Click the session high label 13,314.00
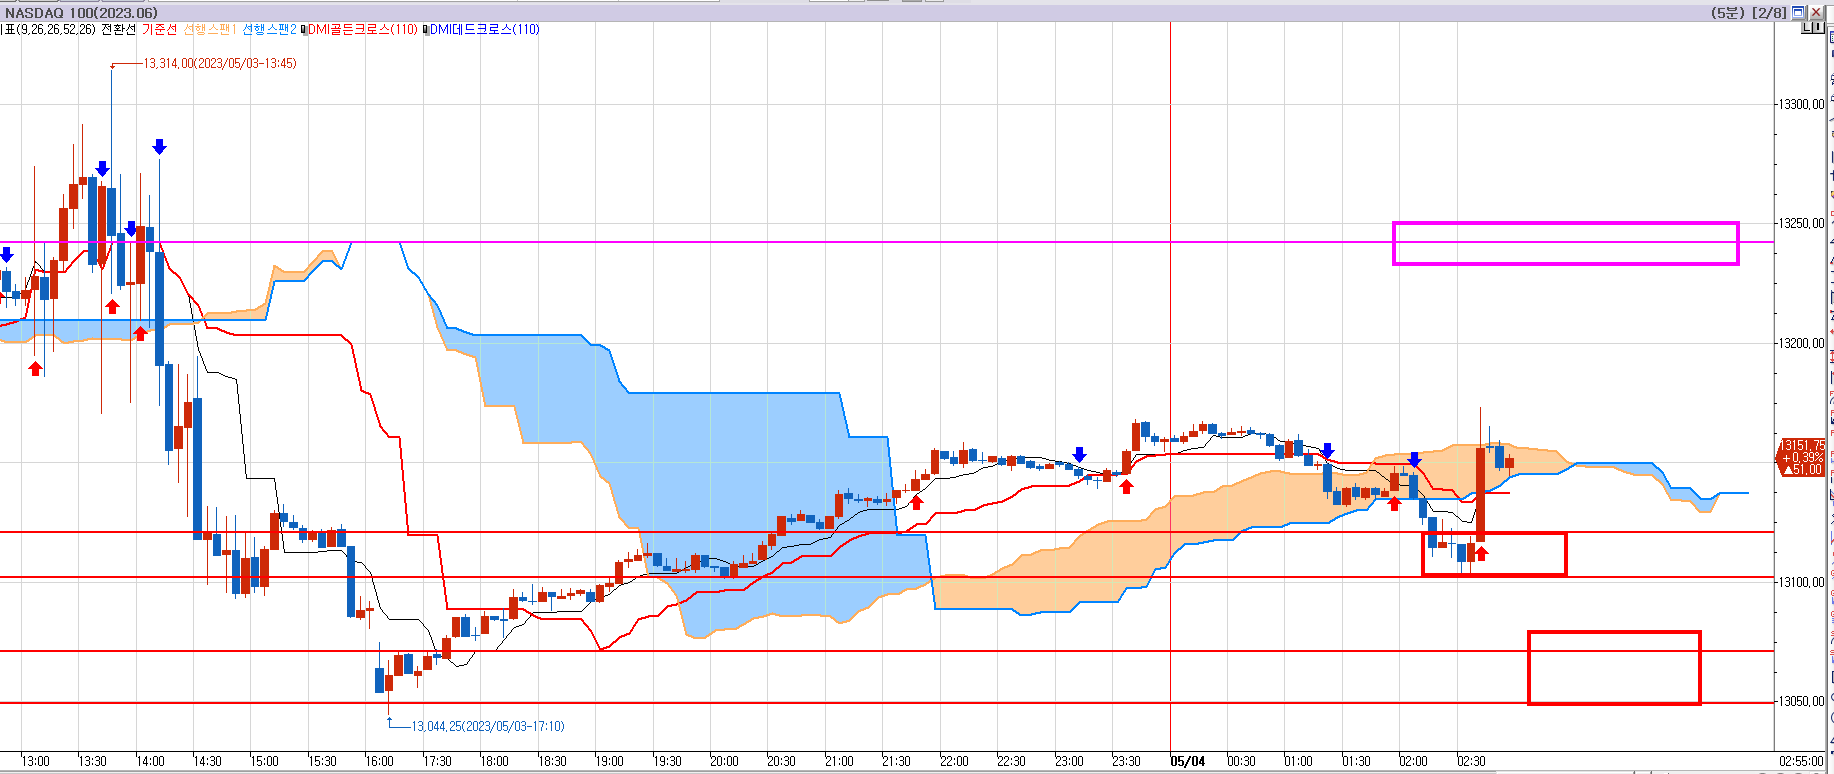 [x=220, y=63]
